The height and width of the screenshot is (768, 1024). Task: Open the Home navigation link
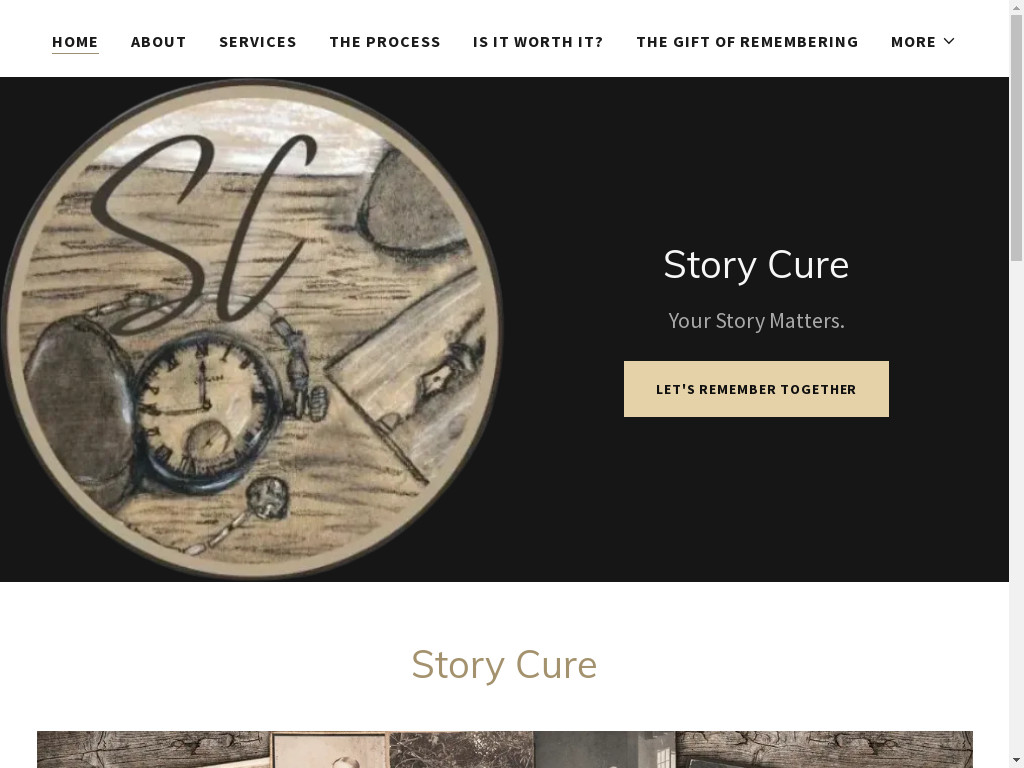click(x=75, y=42)
